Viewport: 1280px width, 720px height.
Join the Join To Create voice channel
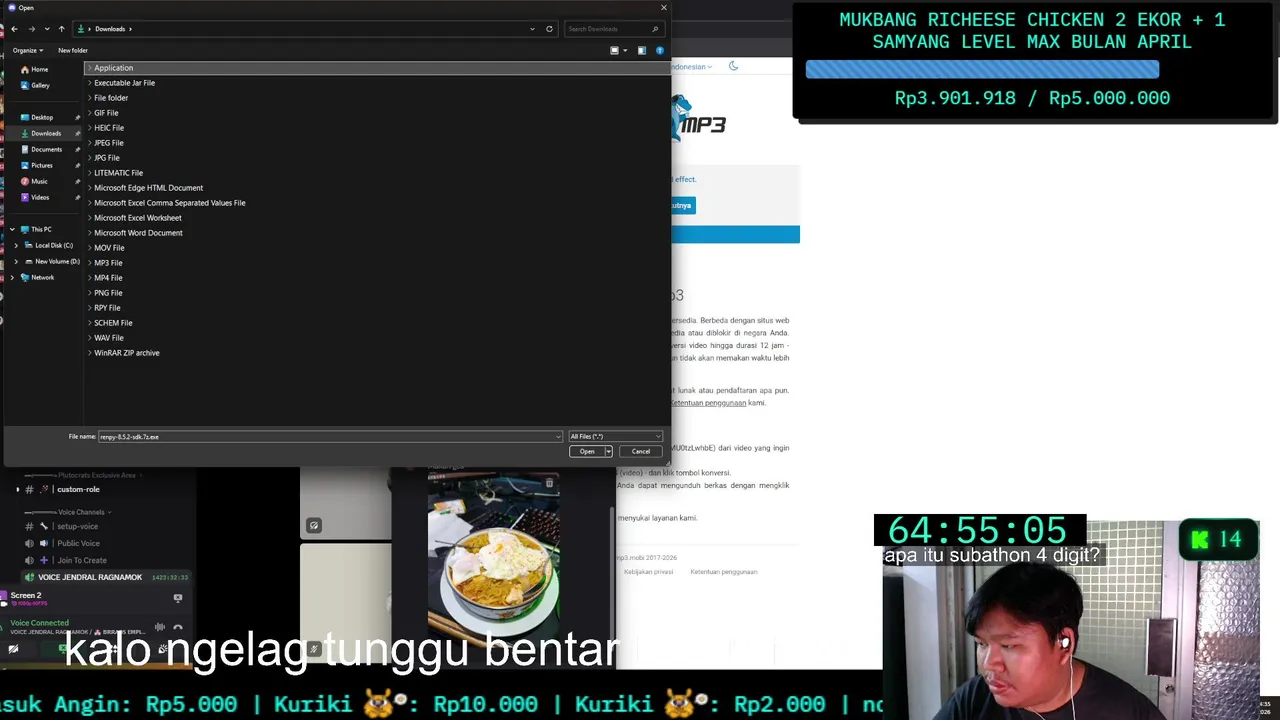point(82,560)
